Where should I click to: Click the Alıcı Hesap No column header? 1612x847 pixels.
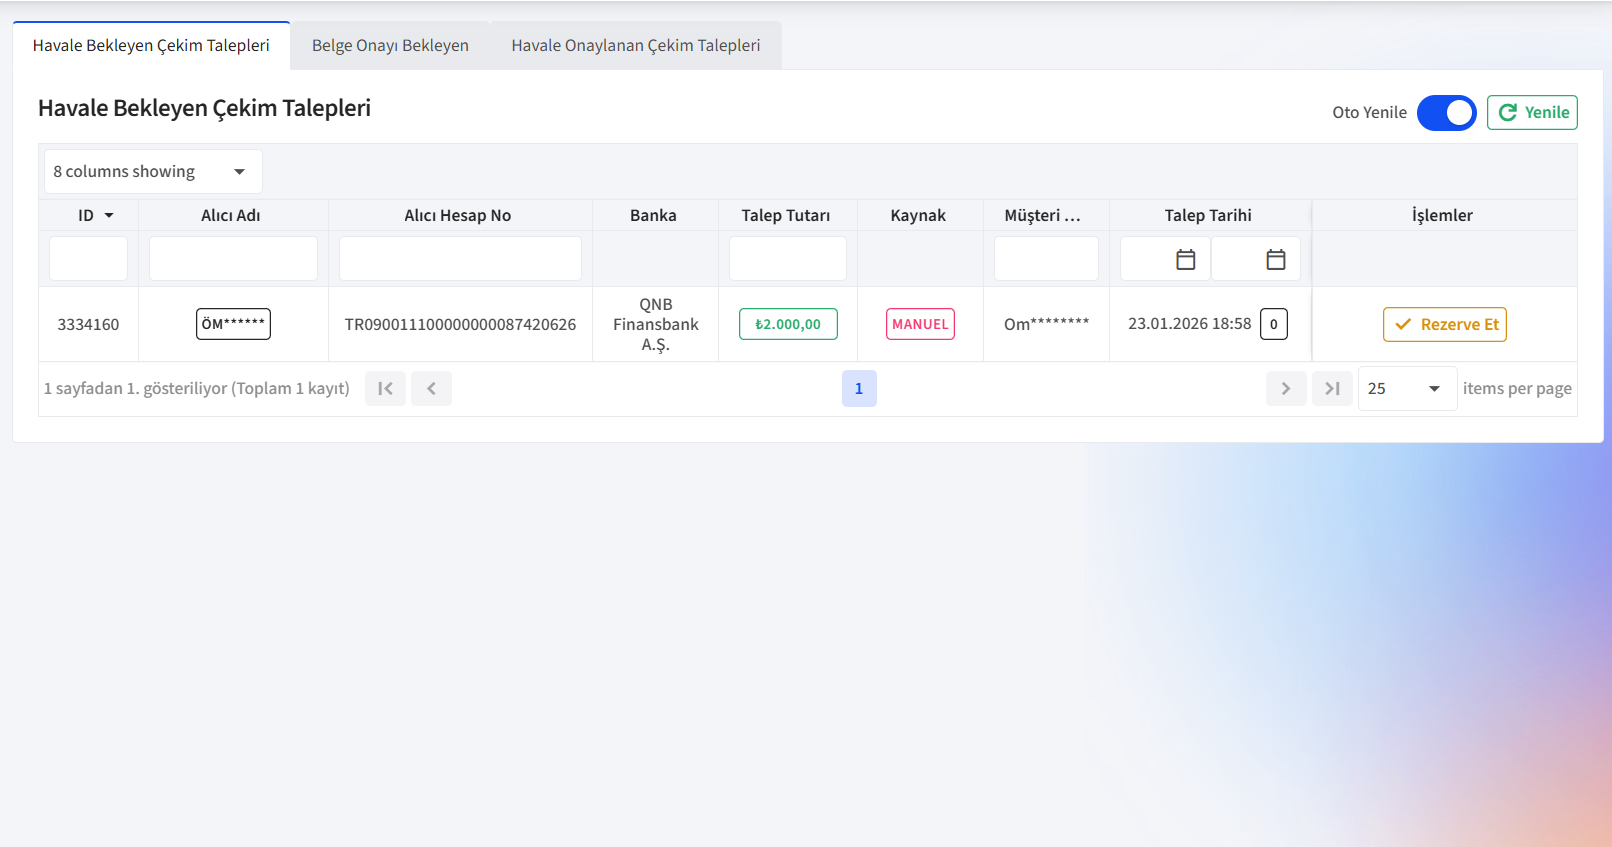(x=458, y=215)
